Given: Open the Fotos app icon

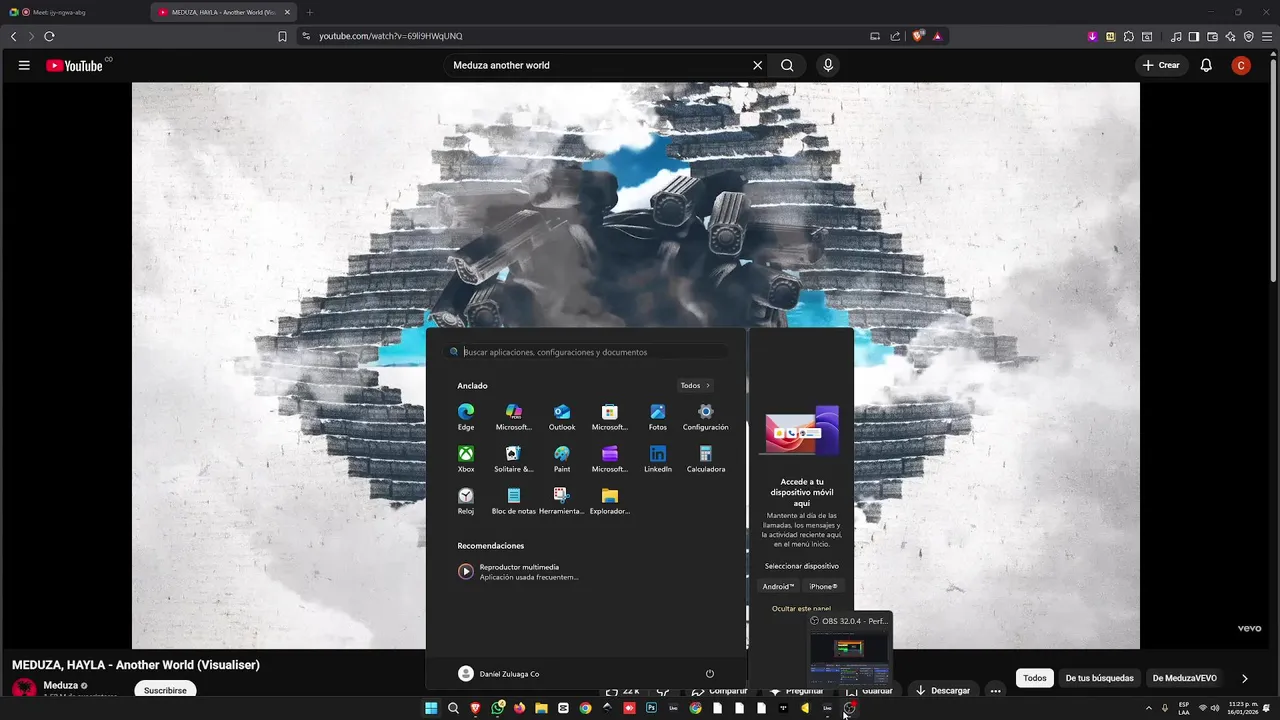Looking at the screenshot, I should (x=658, y=417).
